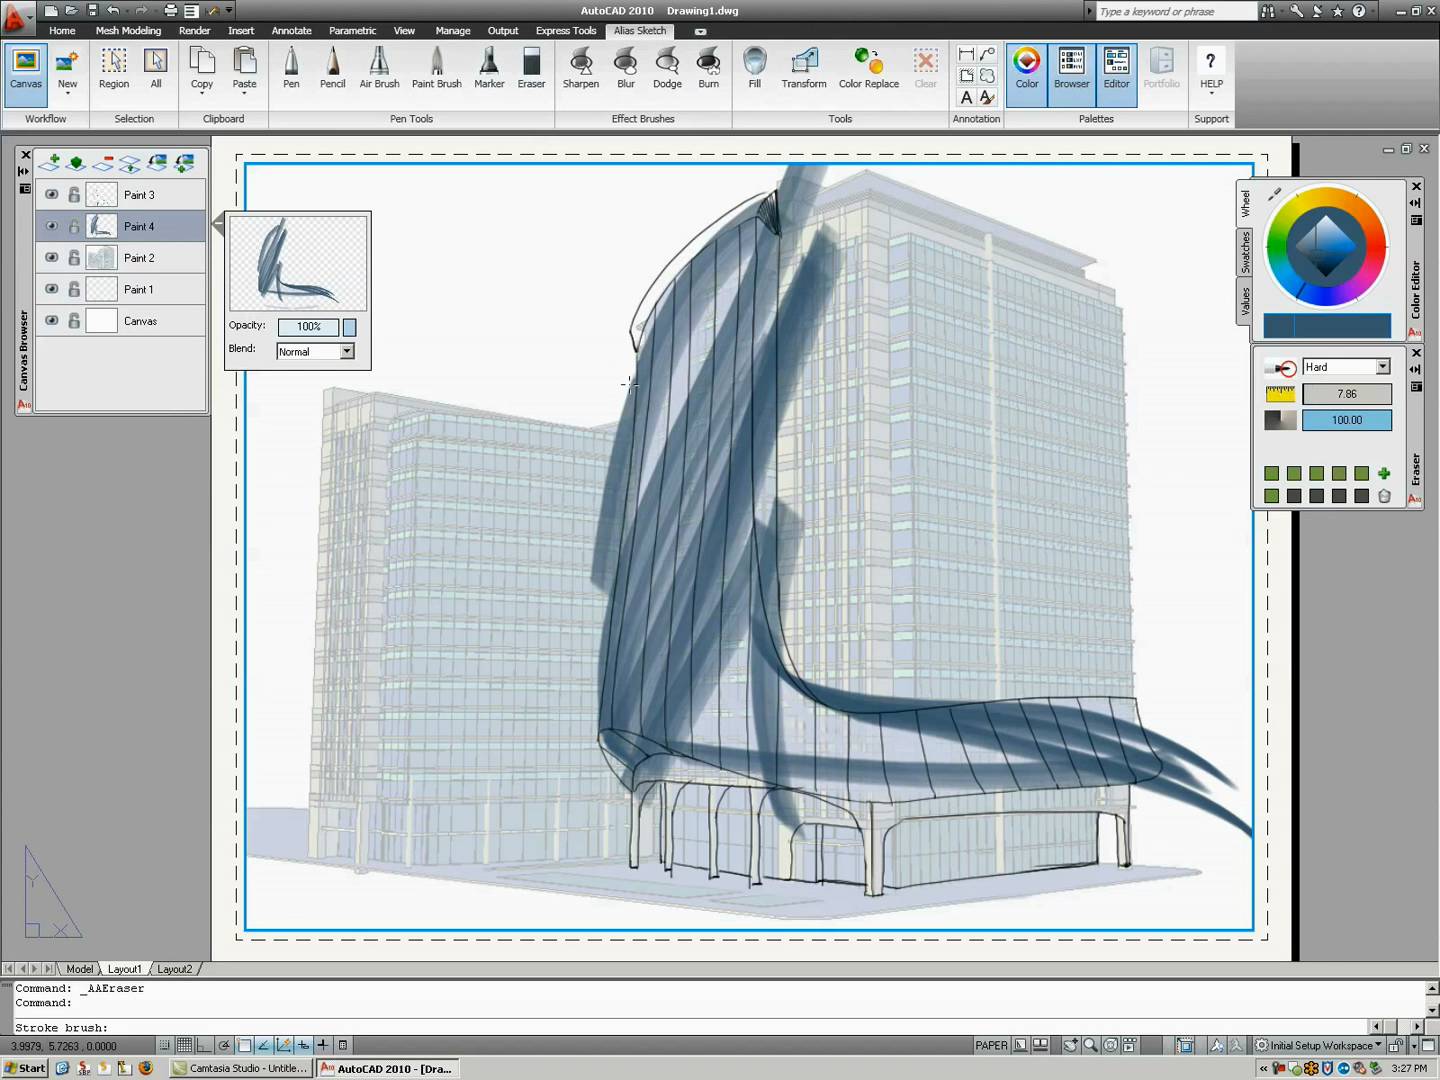Open the Blend mode dropdown
The image size is (1440, 1080).
point(347,352)
